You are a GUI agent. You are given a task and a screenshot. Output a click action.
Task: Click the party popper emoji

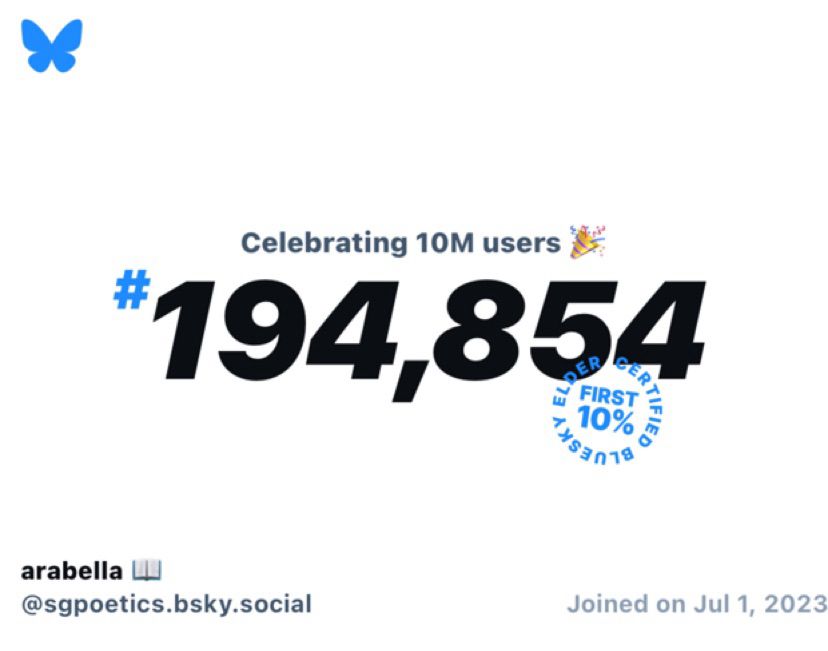click(x=587, y=242)
